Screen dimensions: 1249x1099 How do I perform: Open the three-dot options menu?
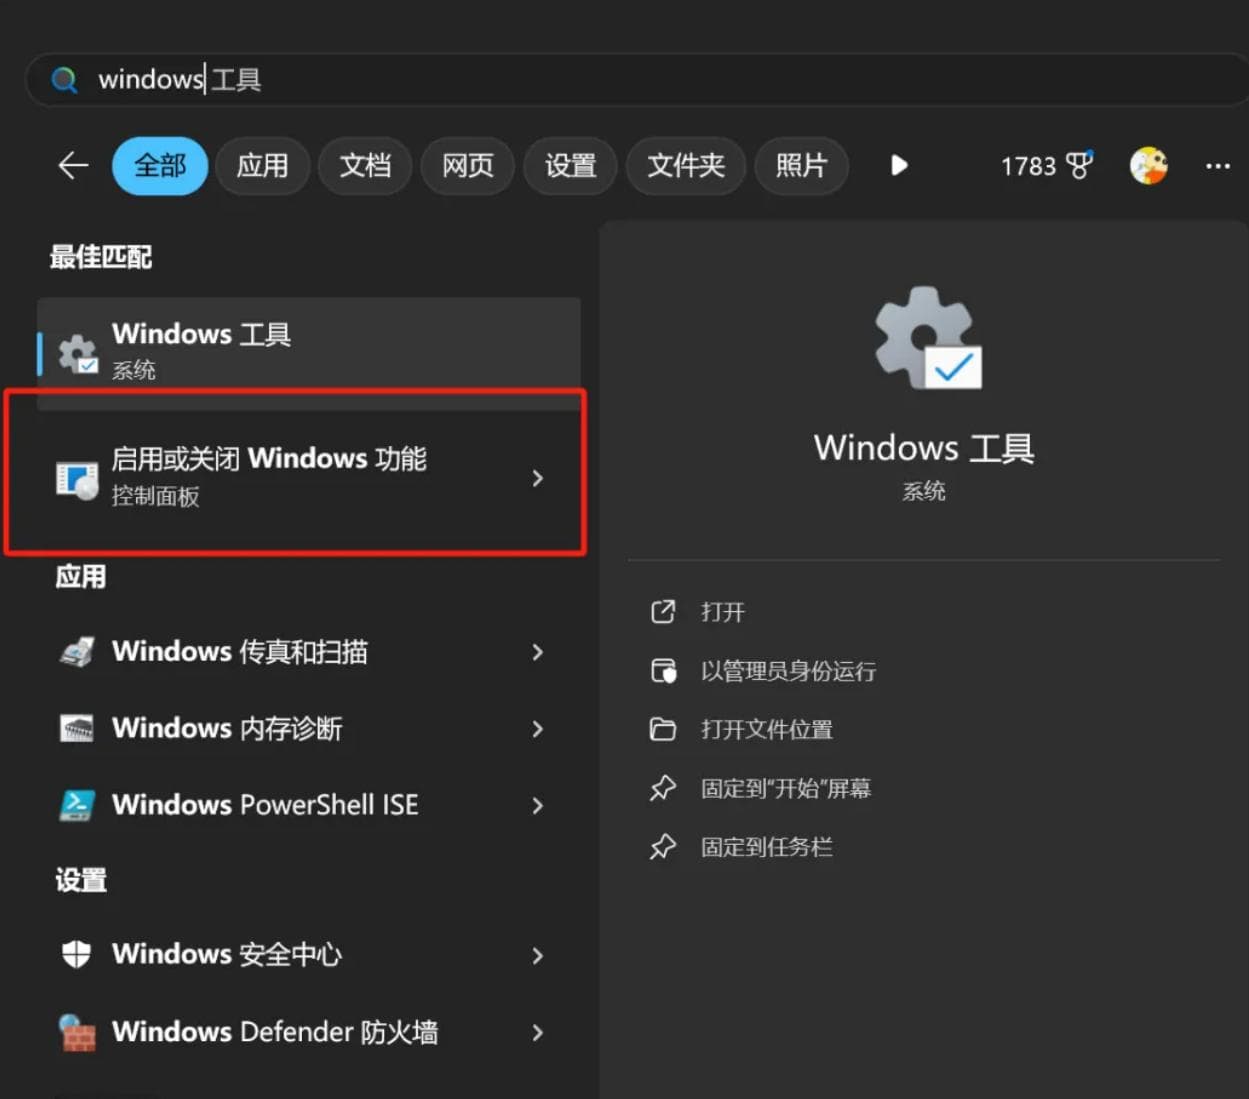point(1218,166)
